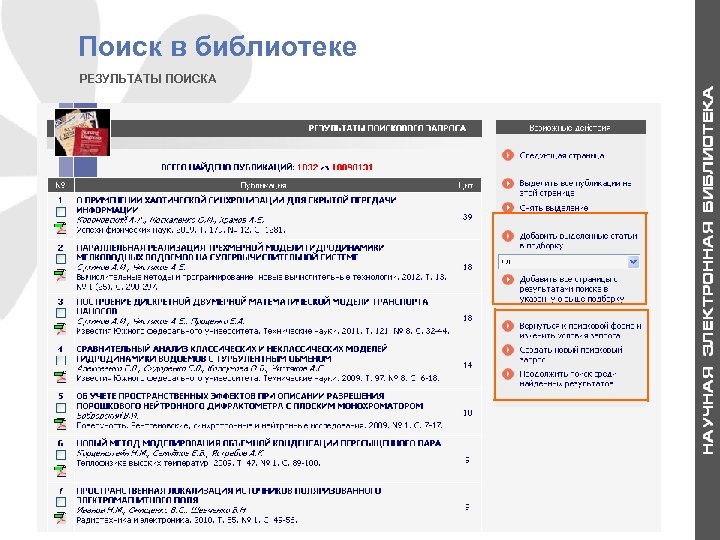
Task: Click journal line 'Успехи физических наук'
Action: (x=181, y=230)
